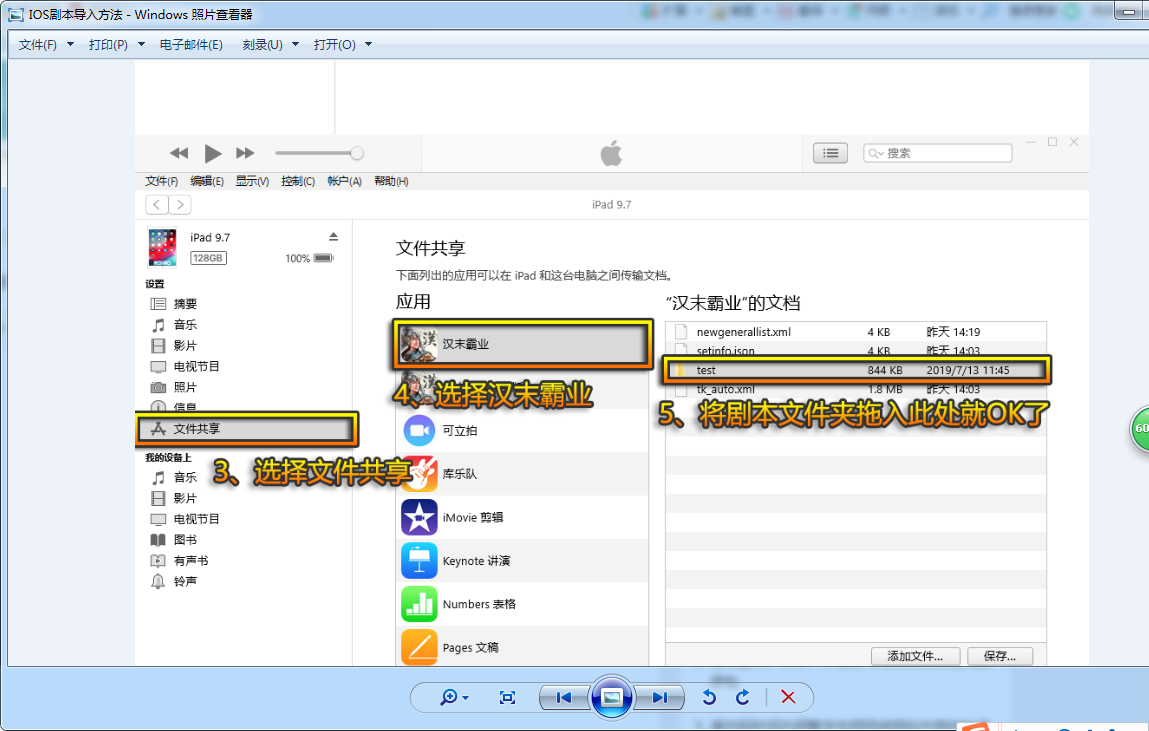Rotate the photo clockwise
The image size is (1149, 731).
[x=743, y=697]
